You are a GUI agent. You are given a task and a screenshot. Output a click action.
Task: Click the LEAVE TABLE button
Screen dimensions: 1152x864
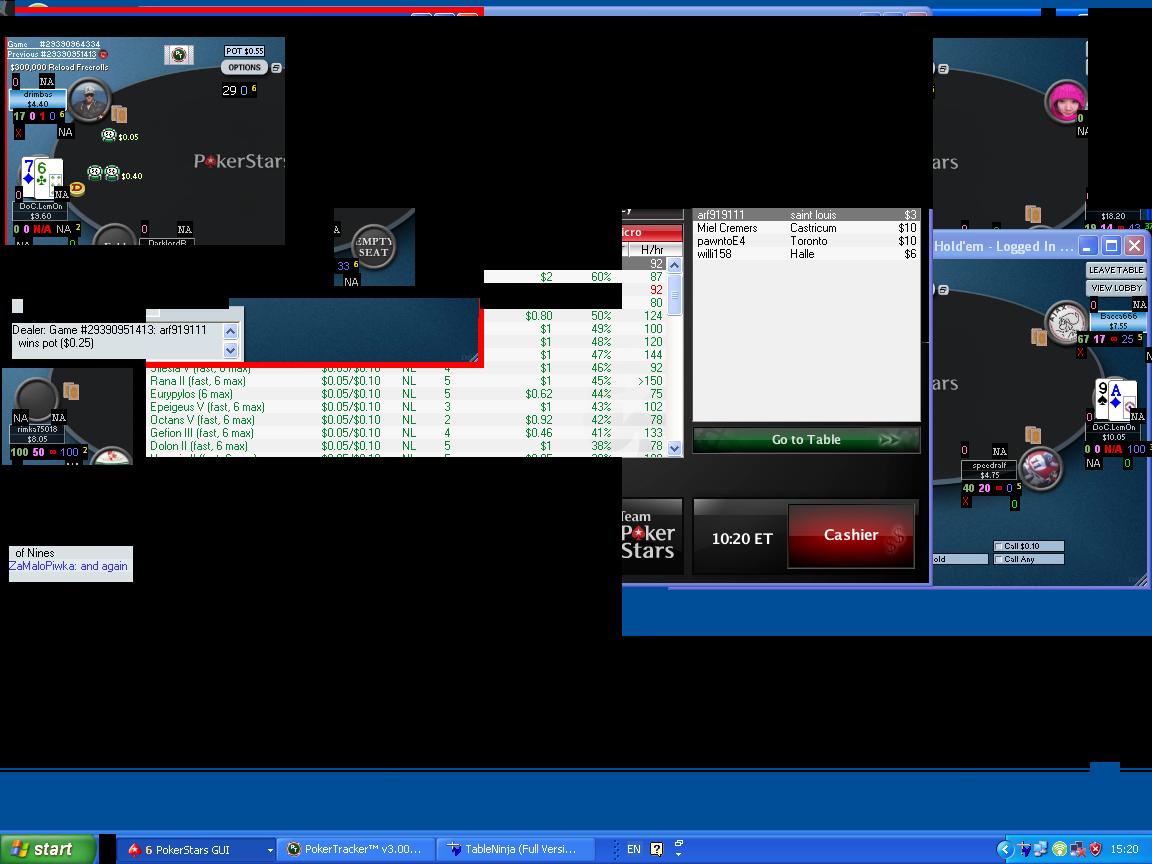coord(1115,270)
